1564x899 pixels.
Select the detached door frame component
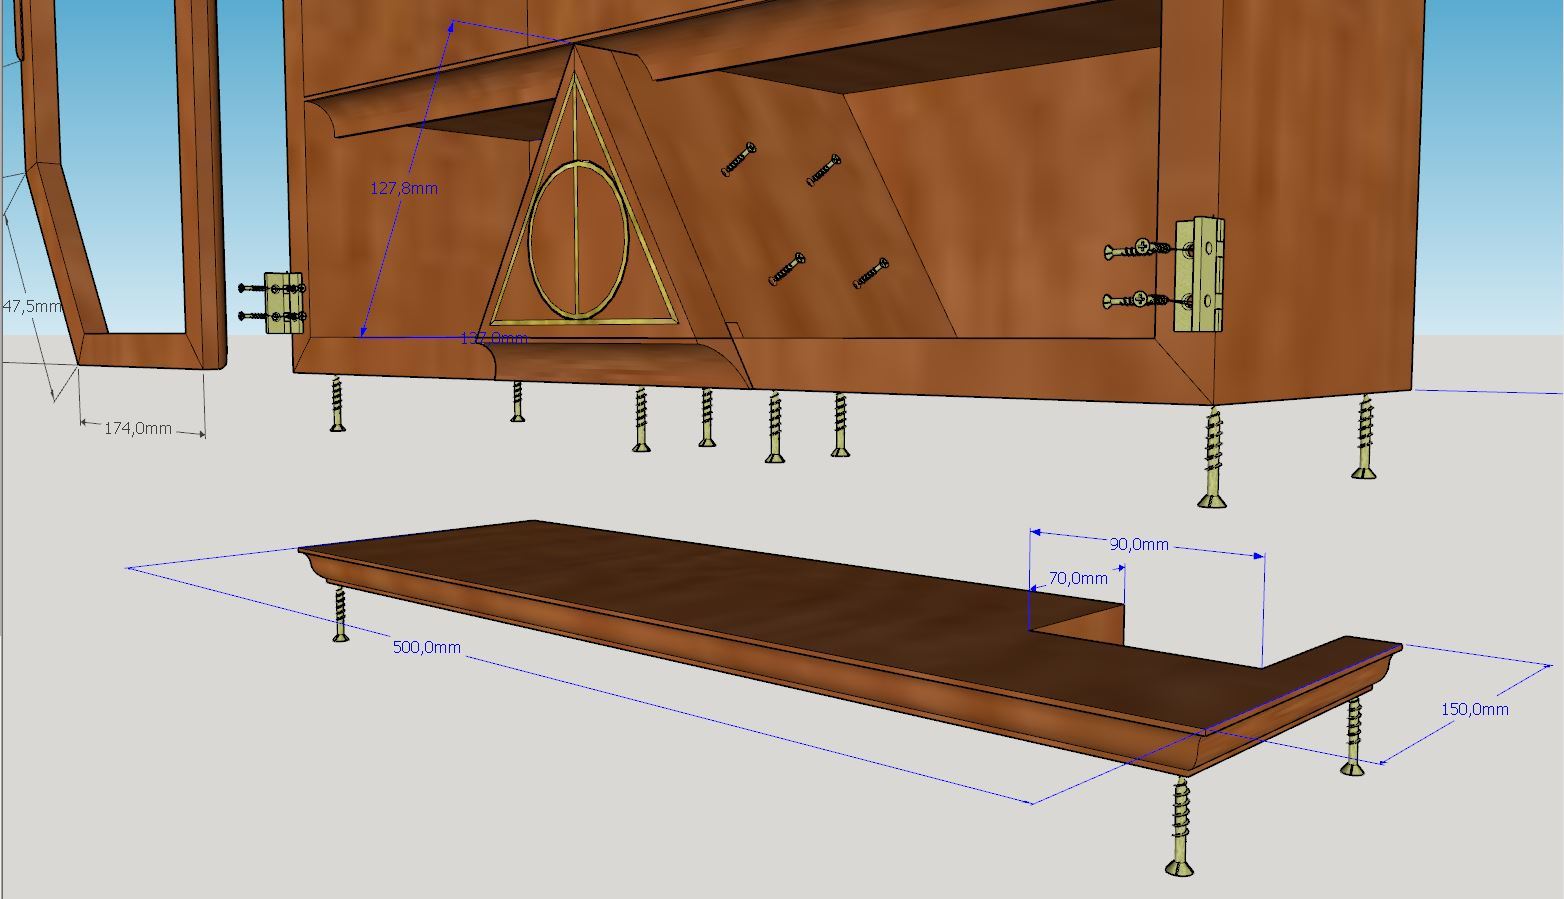click(120, 185)
